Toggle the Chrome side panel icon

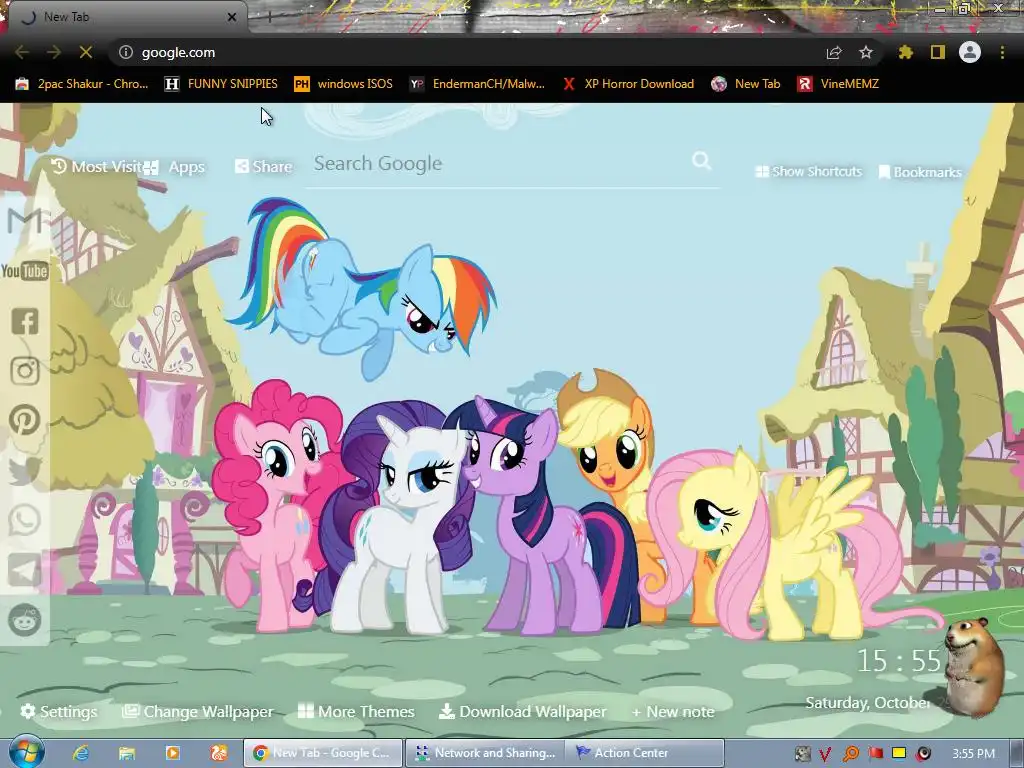938,52
